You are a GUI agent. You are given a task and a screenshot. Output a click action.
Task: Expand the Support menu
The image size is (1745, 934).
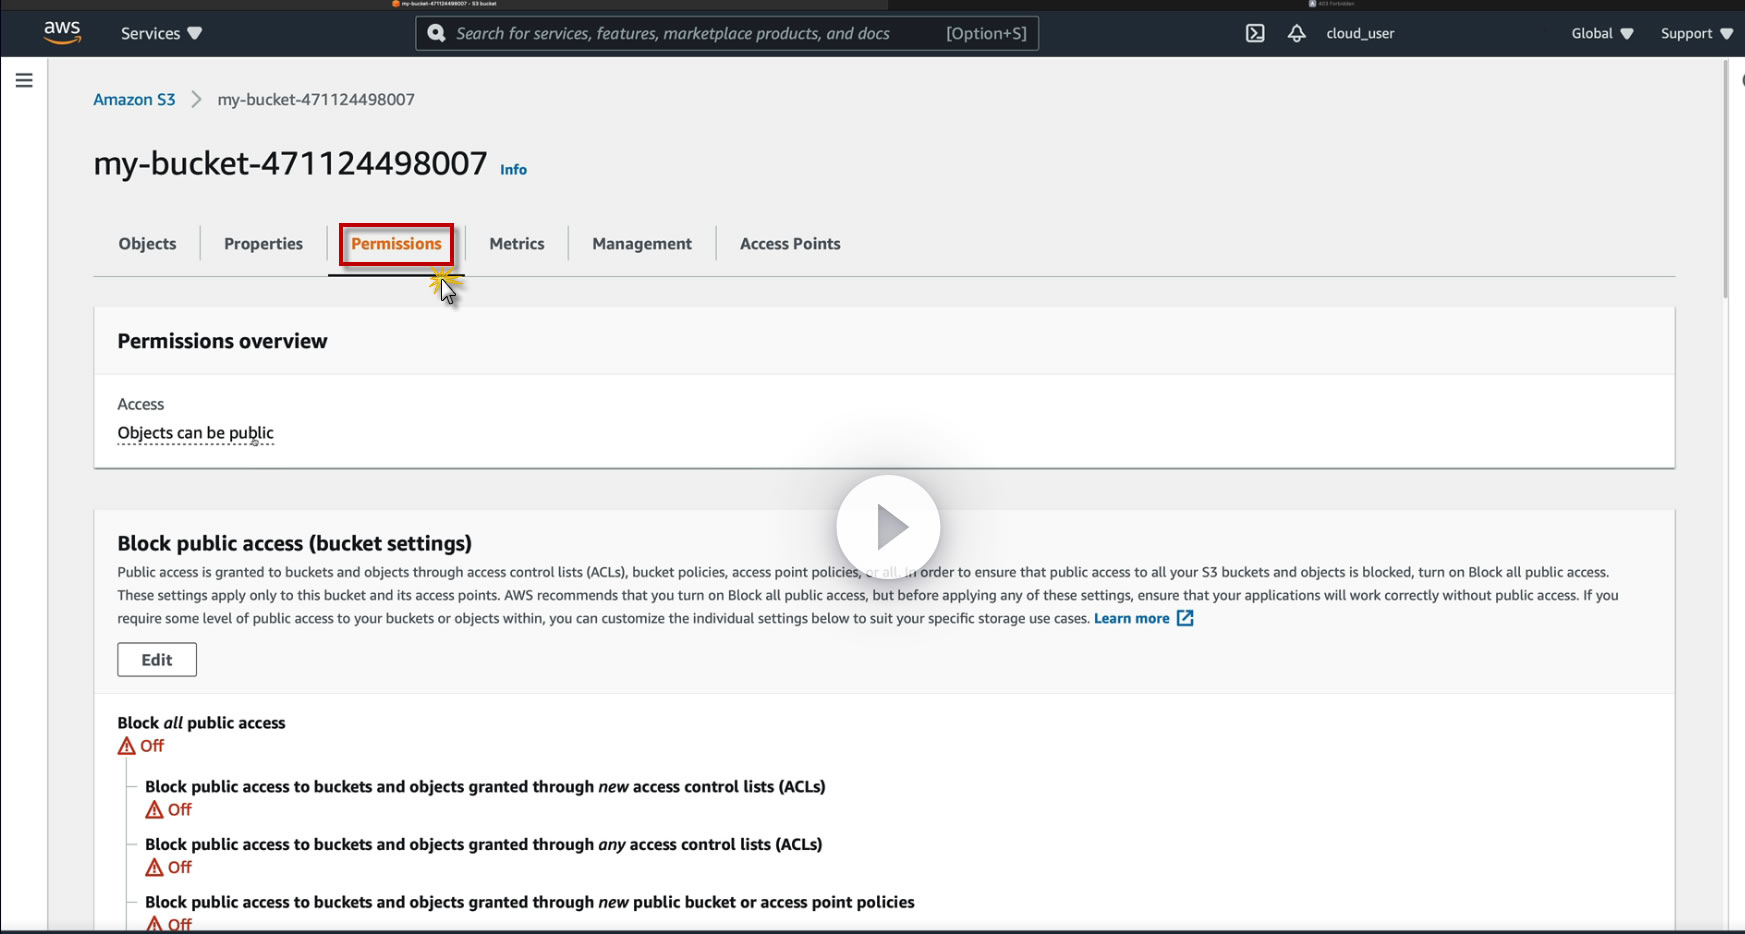point(1696,33)
